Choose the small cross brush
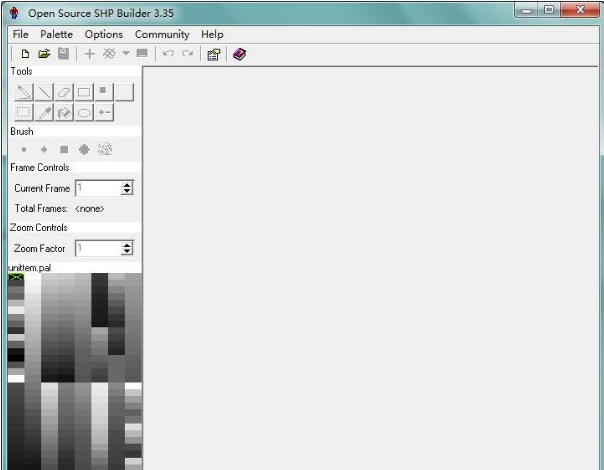Screen dimensions: 604x470 44,149
